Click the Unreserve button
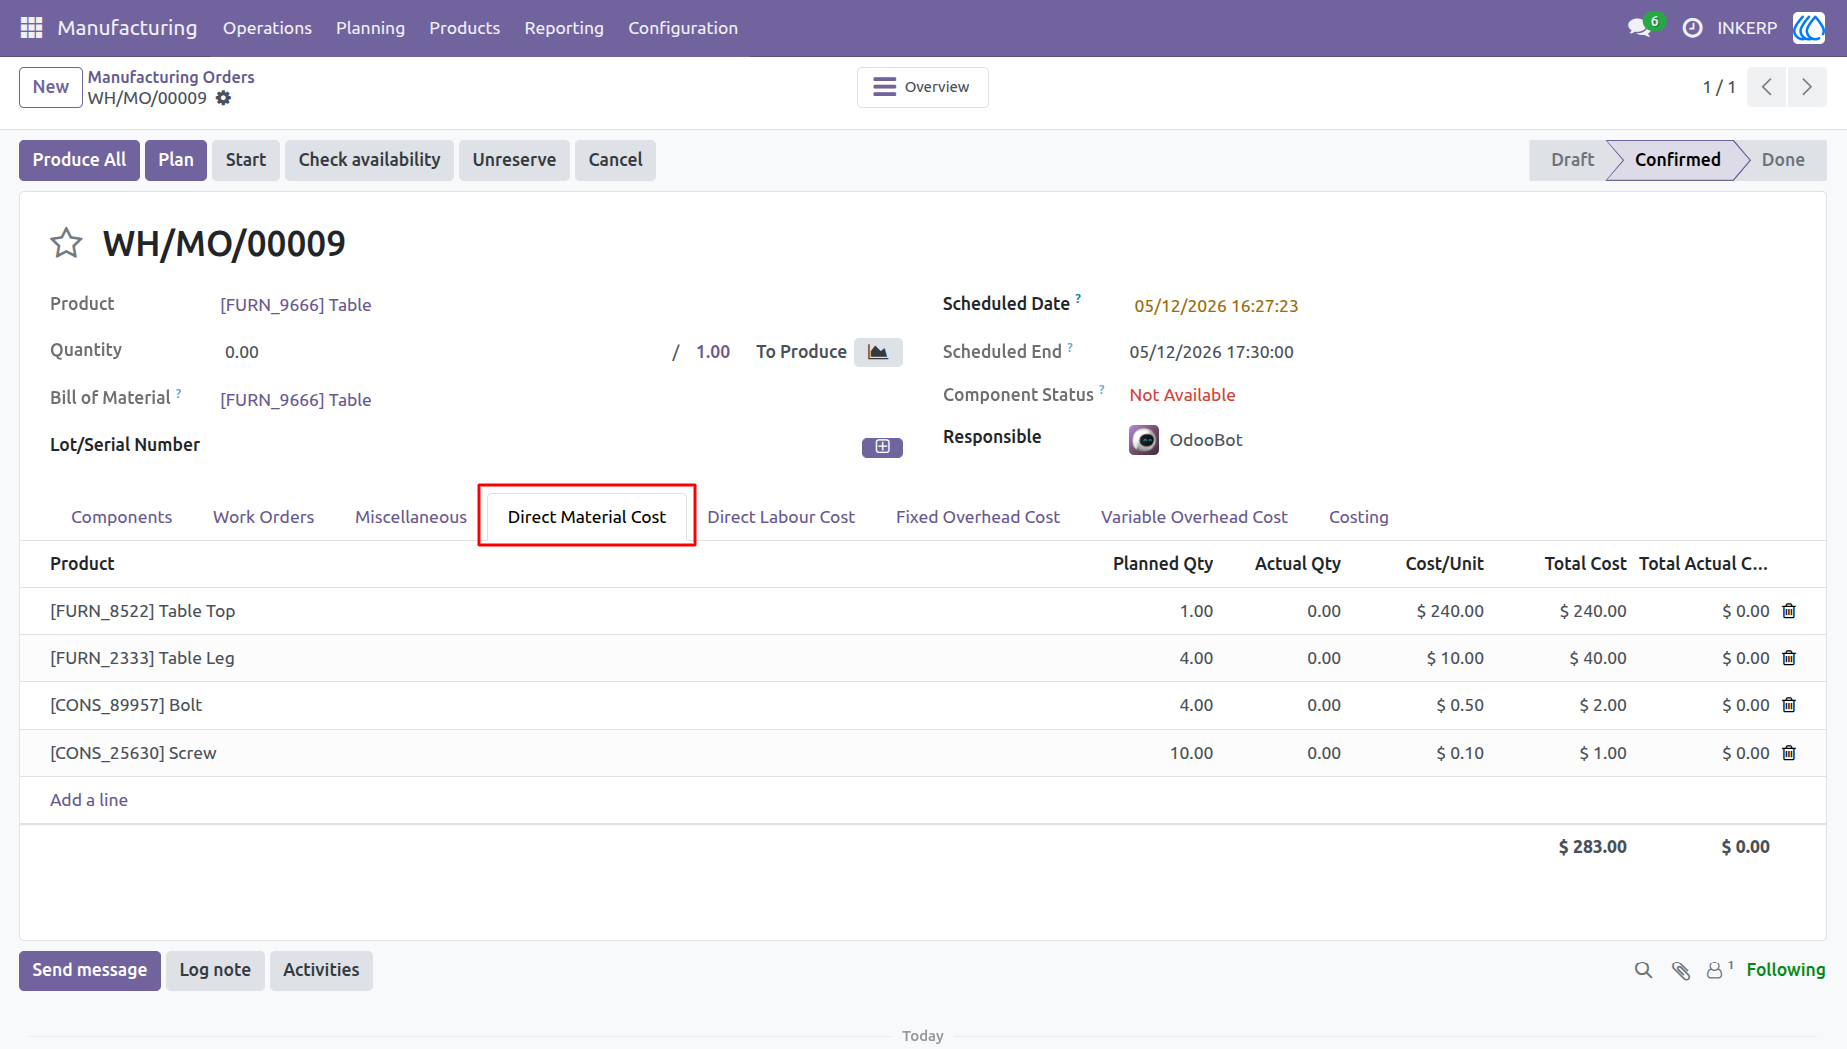 [x=514, y=160]
